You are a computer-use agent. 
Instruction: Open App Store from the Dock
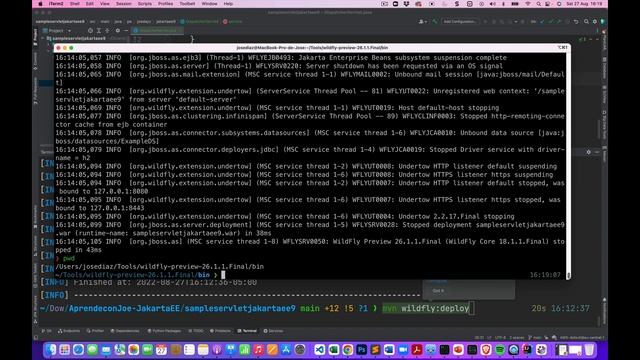pyautogui.click(x=286, y=350)
